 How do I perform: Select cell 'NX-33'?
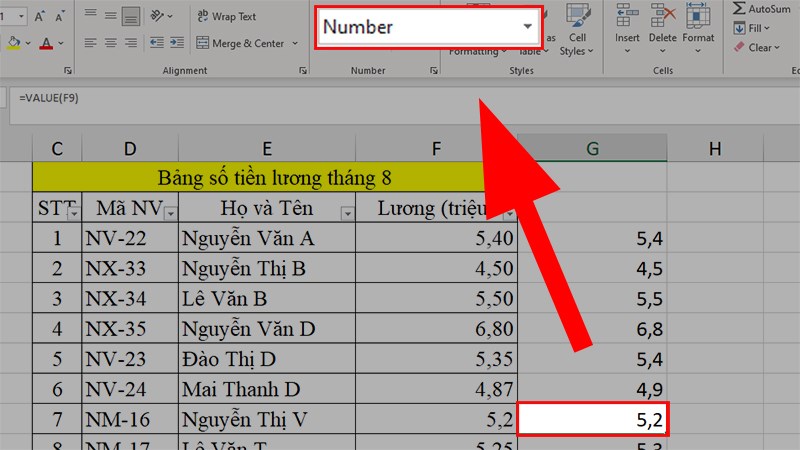point(130,268)
